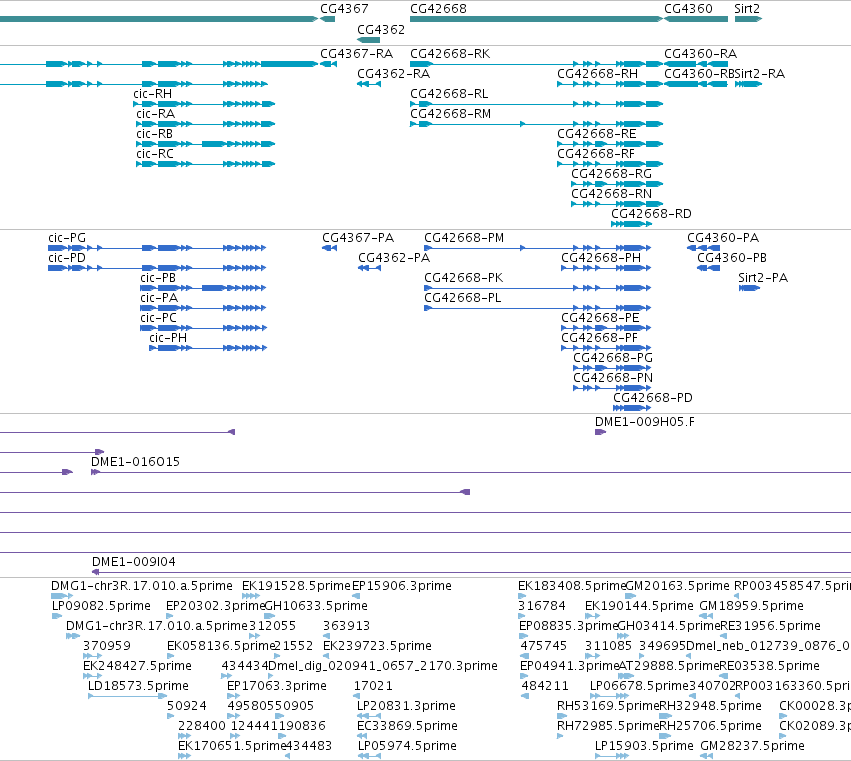This screenshot has height=761, width=851.
Task: Select transcript cic-RC
Action: 155,154
